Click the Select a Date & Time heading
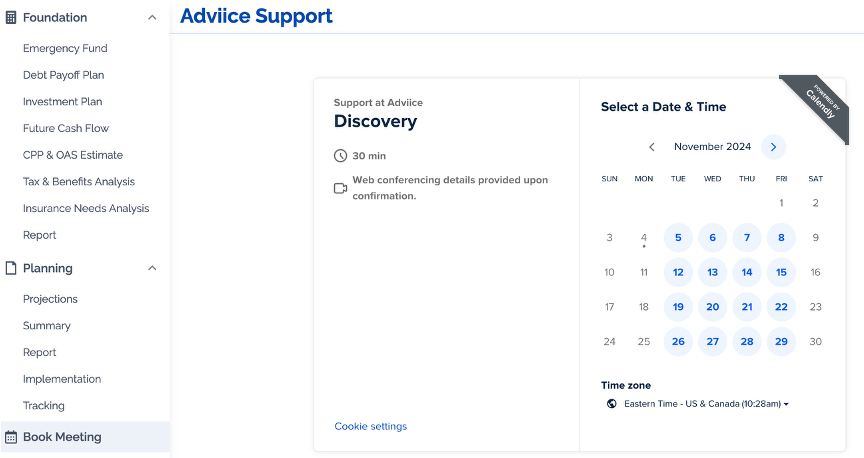 [663, 107]
